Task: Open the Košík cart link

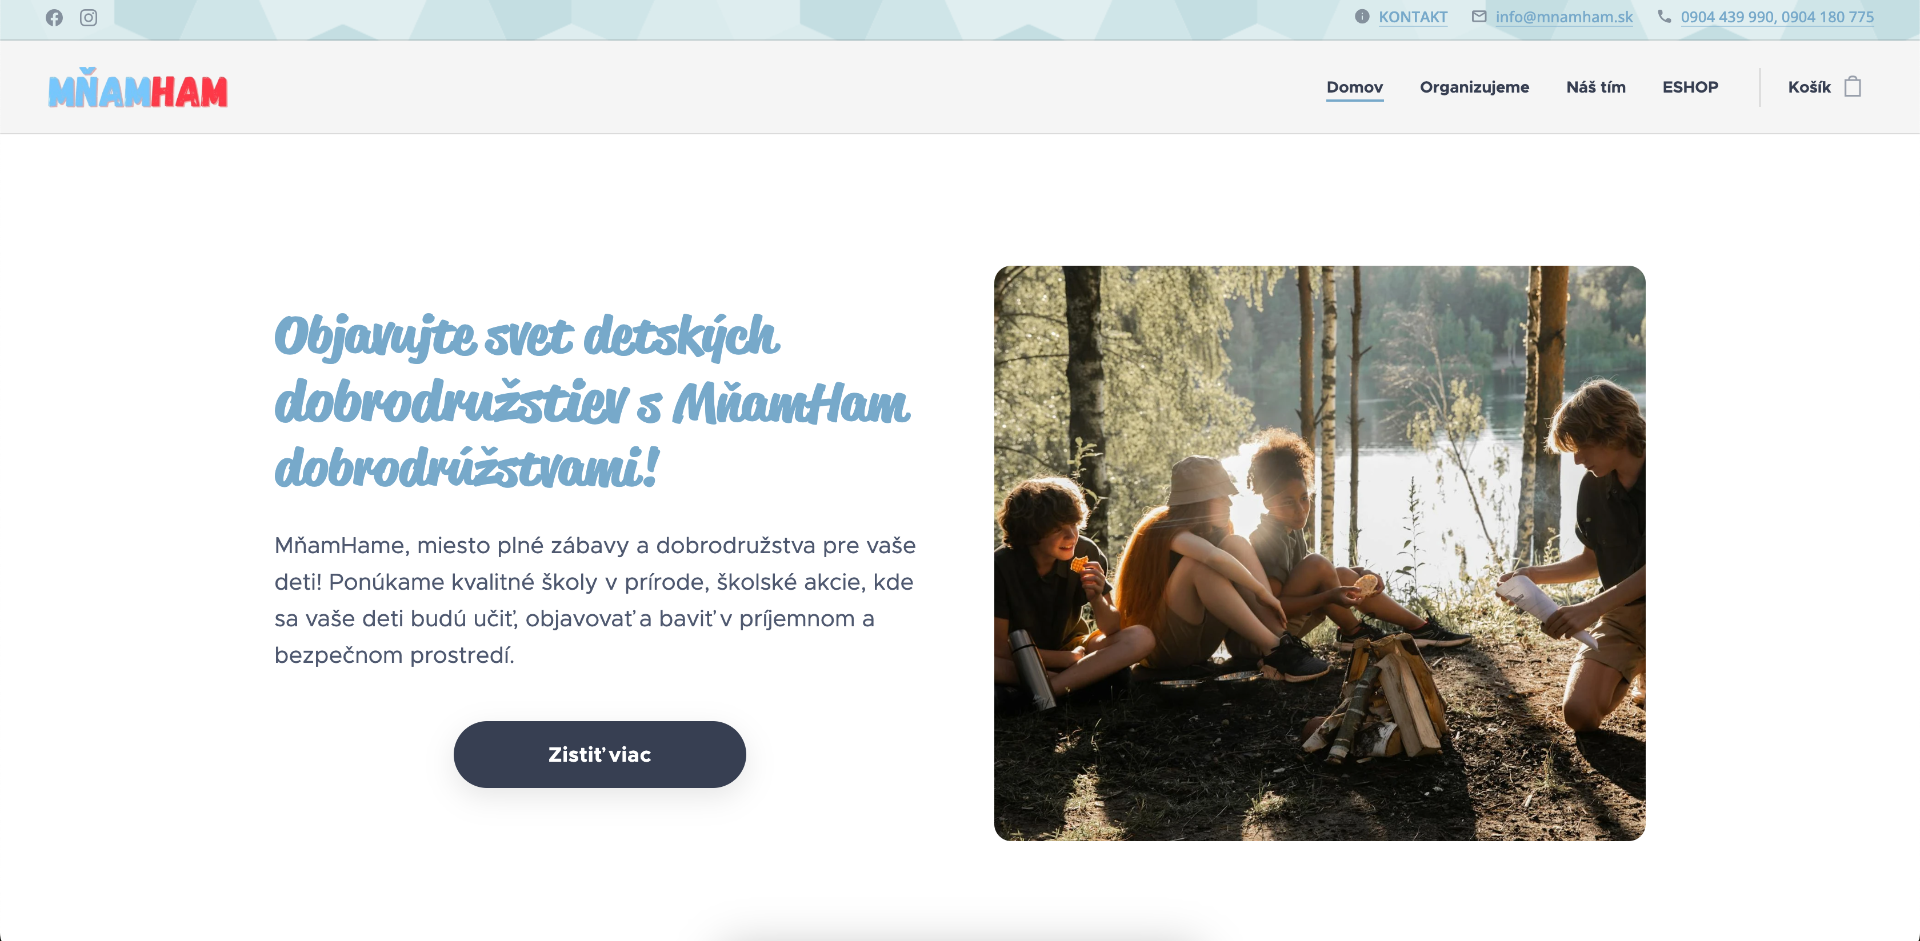Action: [1809, 87]
